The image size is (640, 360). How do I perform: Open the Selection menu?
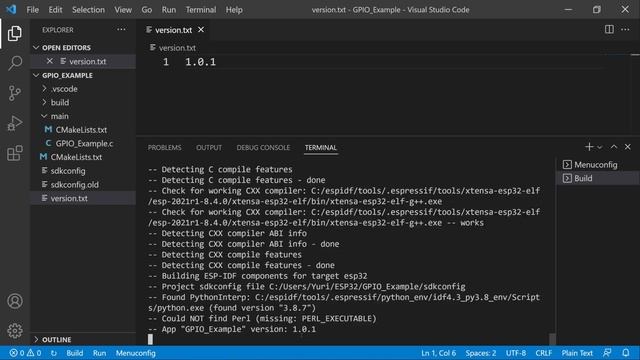pos(88,9)
